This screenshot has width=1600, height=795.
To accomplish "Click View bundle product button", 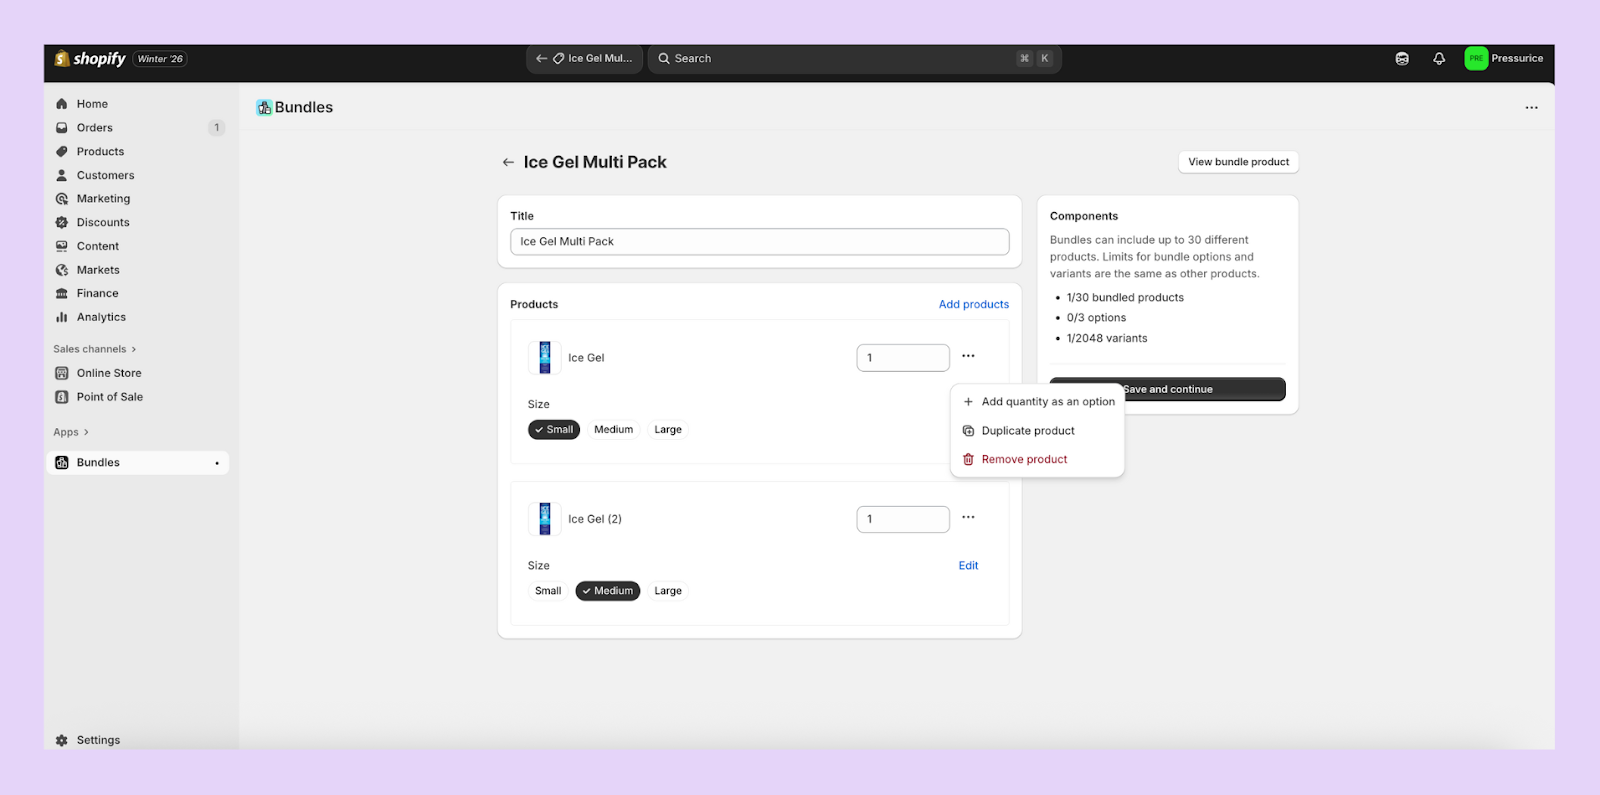I will tap(1238, 162).
